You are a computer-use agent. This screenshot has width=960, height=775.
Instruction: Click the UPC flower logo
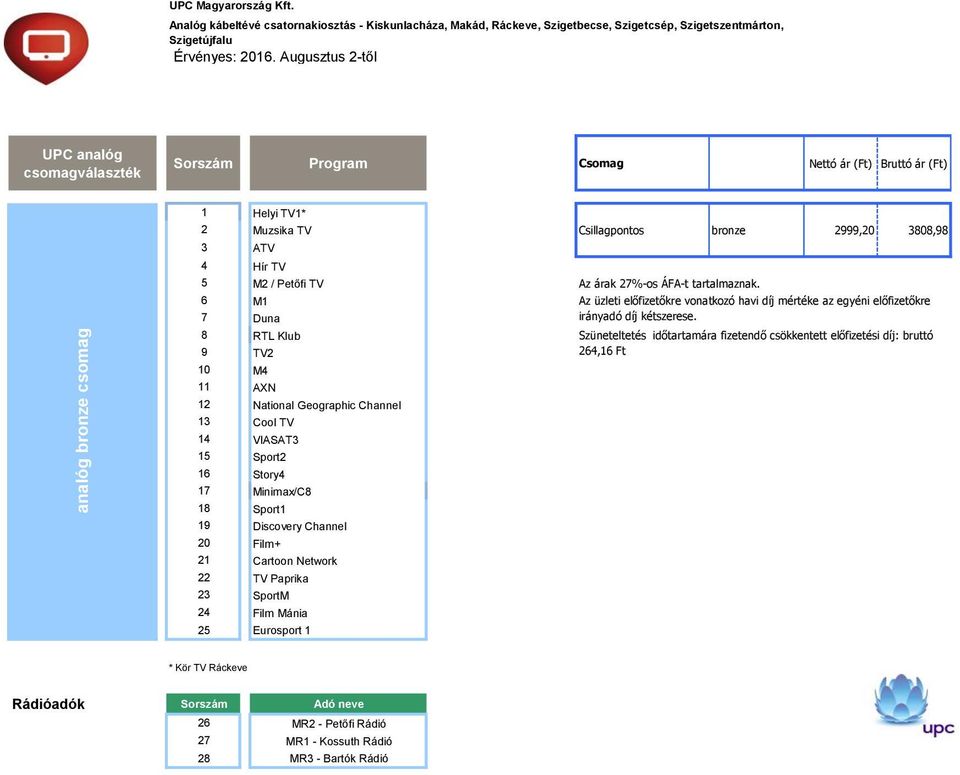coord(913,704)
